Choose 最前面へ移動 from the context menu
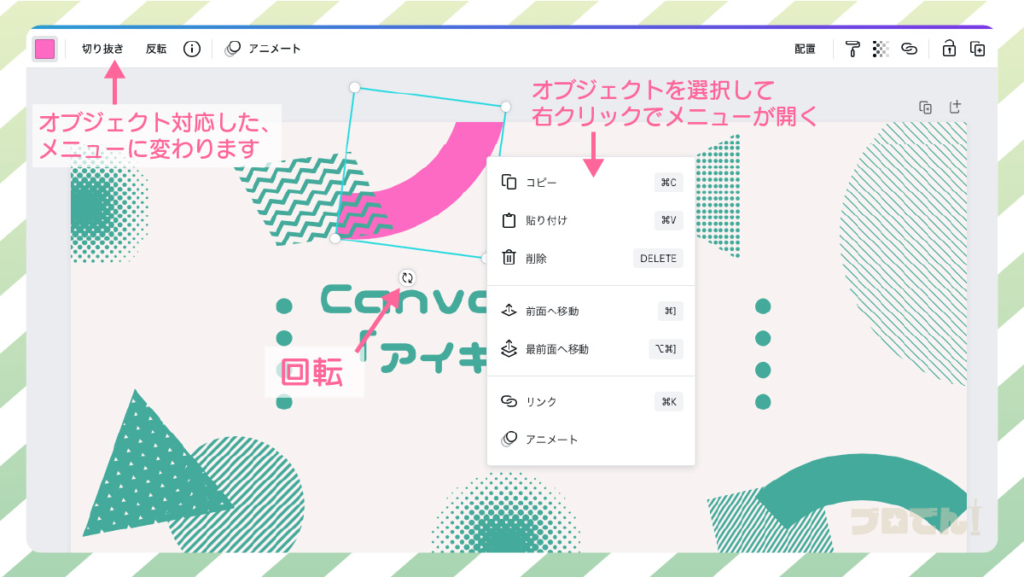This screenshot has width=1024, height=577. pos(591,349)
